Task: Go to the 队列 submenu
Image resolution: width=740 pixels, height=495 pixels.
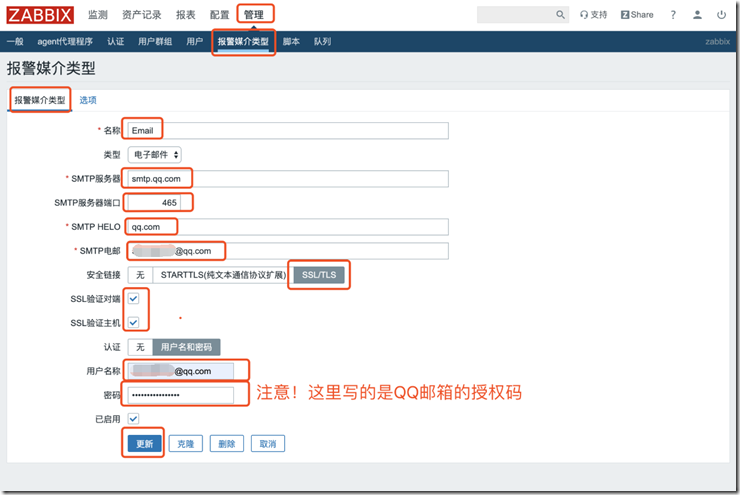Action: (x=322, y=42)
